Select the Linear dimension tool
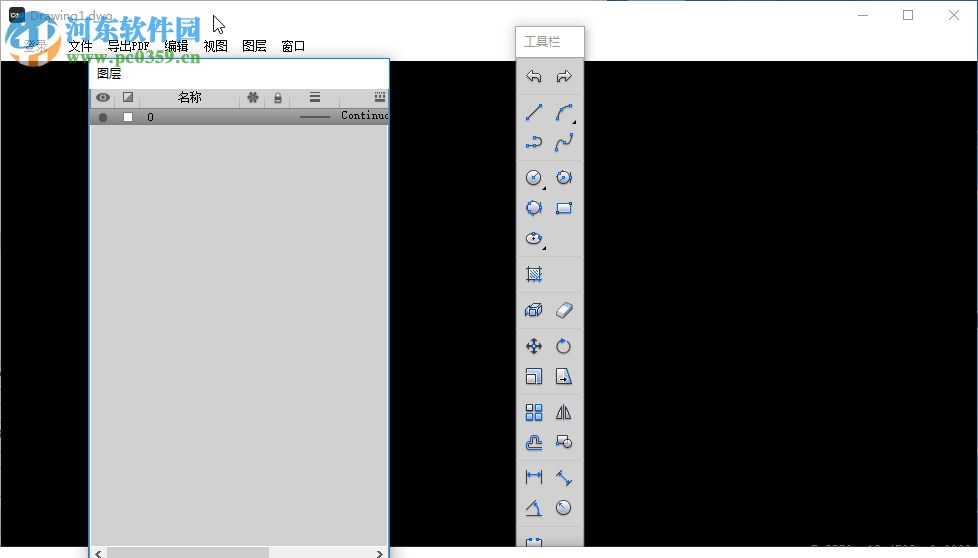Viewport: 978px width, 558px height. click(534, 478)
